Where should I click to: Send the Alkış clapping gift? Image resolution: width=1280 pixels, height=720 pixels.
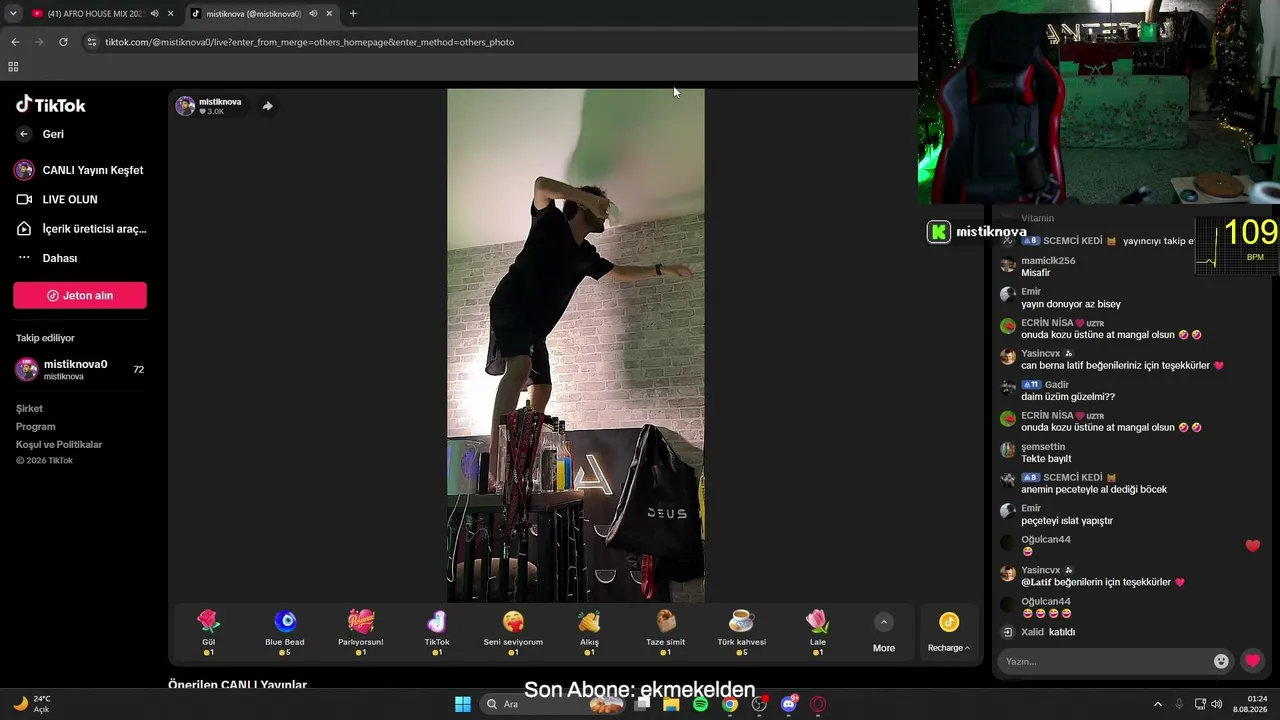click(589, 633)
